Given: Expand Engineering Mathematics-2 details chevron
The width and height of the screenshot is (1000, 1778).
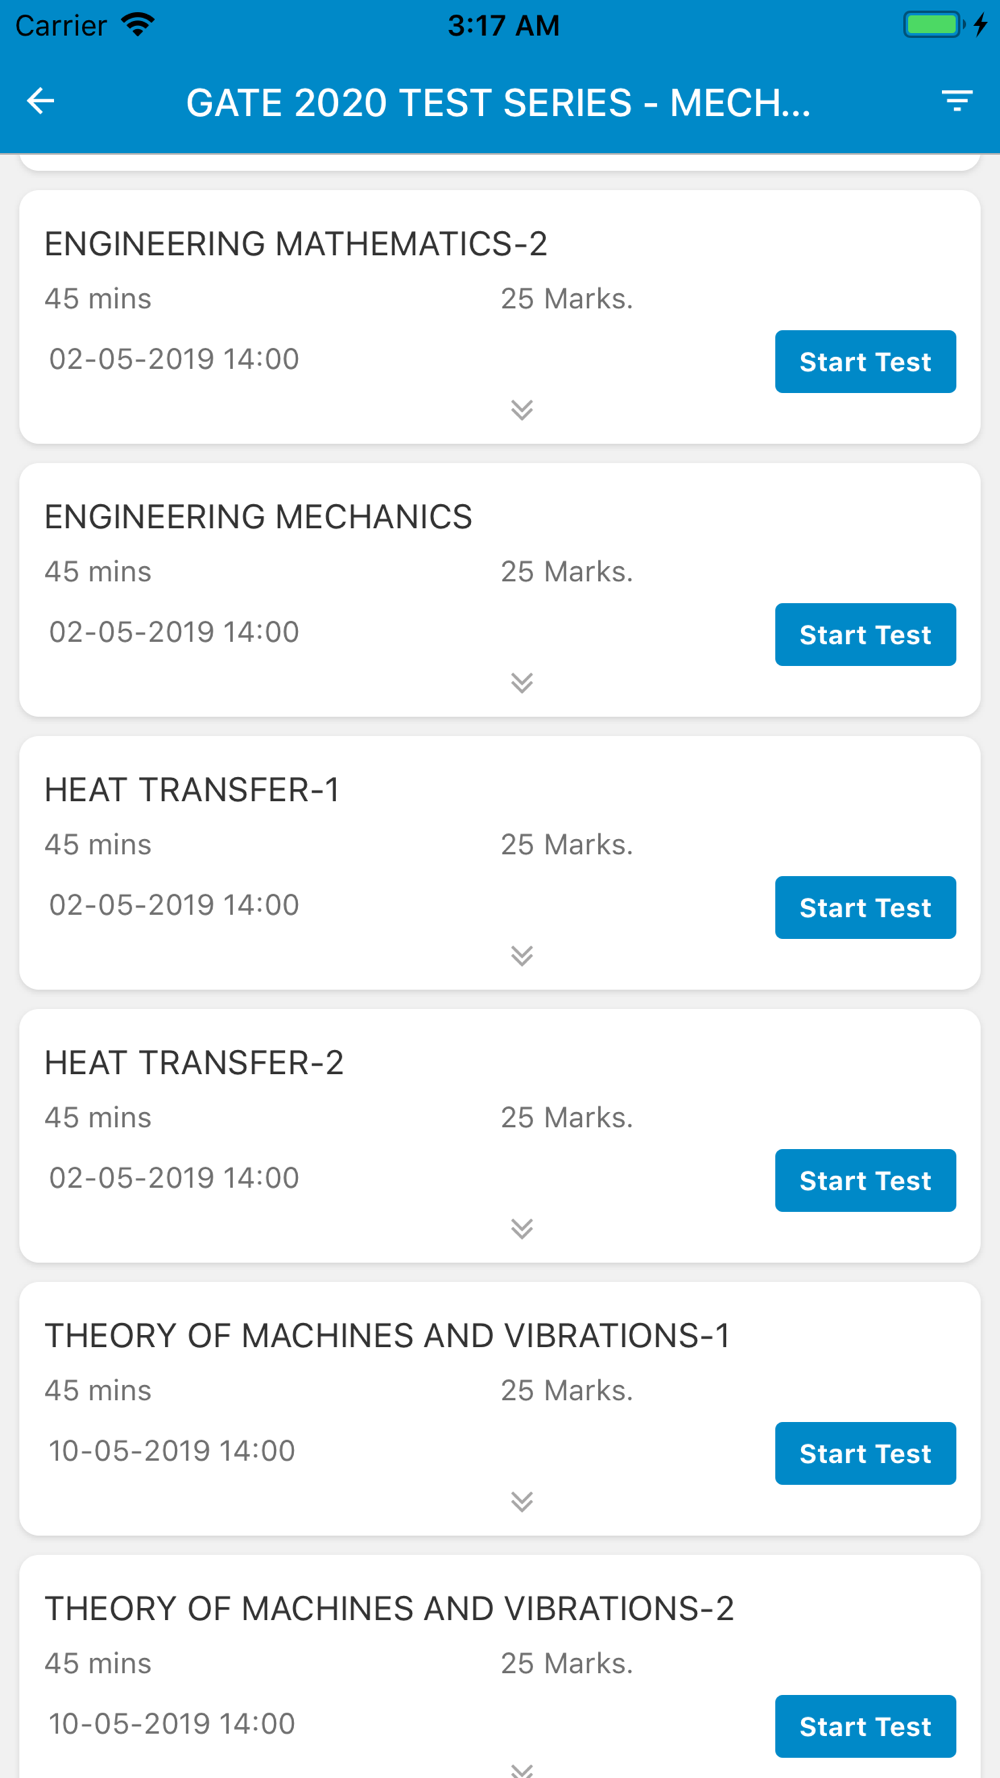Looking at the screenshot, I should [522, 410].
